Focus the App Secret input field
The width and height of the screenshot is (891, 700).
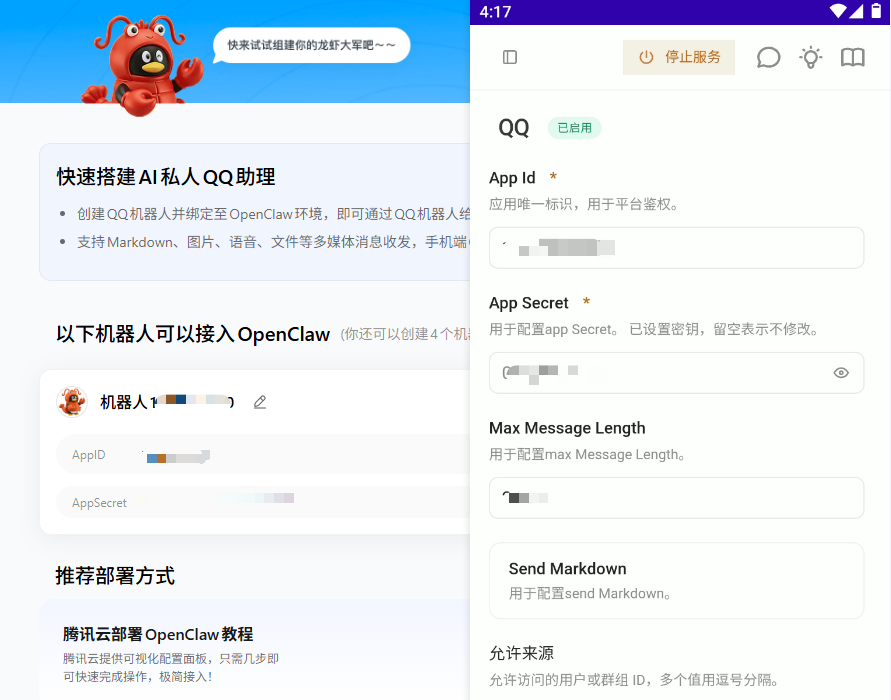tap(676, 373)
